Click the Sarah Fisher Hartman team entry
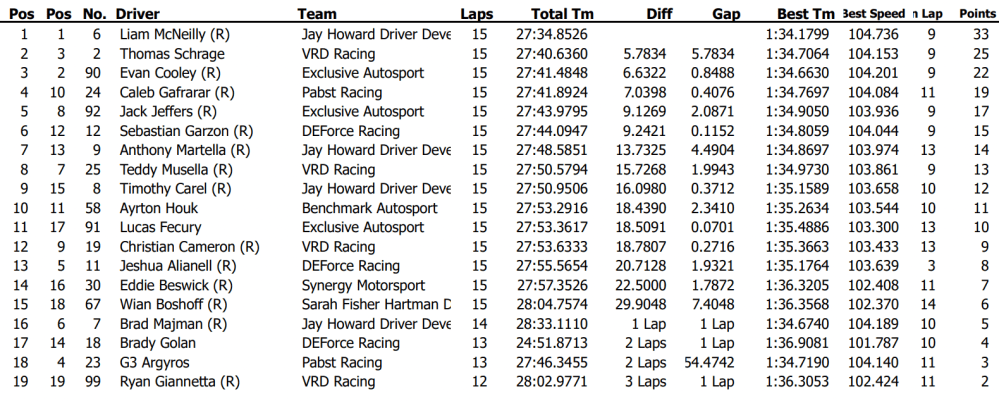 (376, 305)
